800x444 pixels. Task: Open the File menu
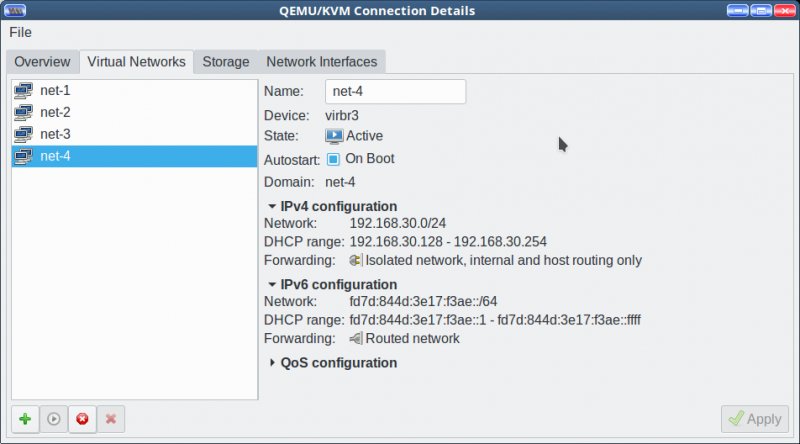20,32
